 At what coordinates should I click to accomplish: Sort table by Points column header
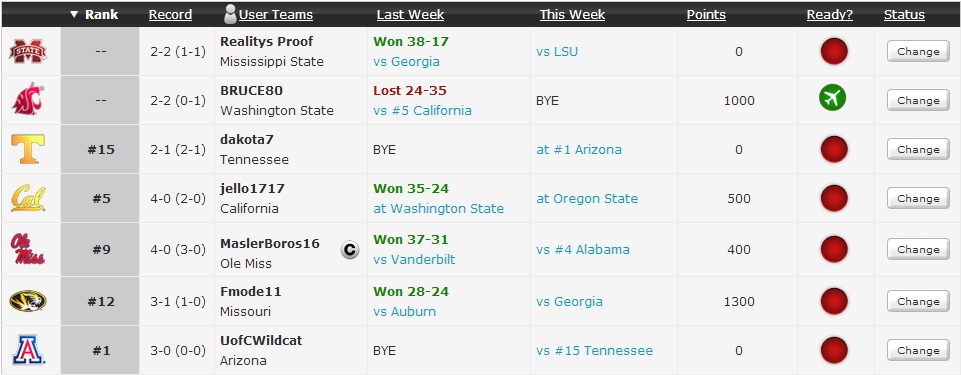pos(706,15)
